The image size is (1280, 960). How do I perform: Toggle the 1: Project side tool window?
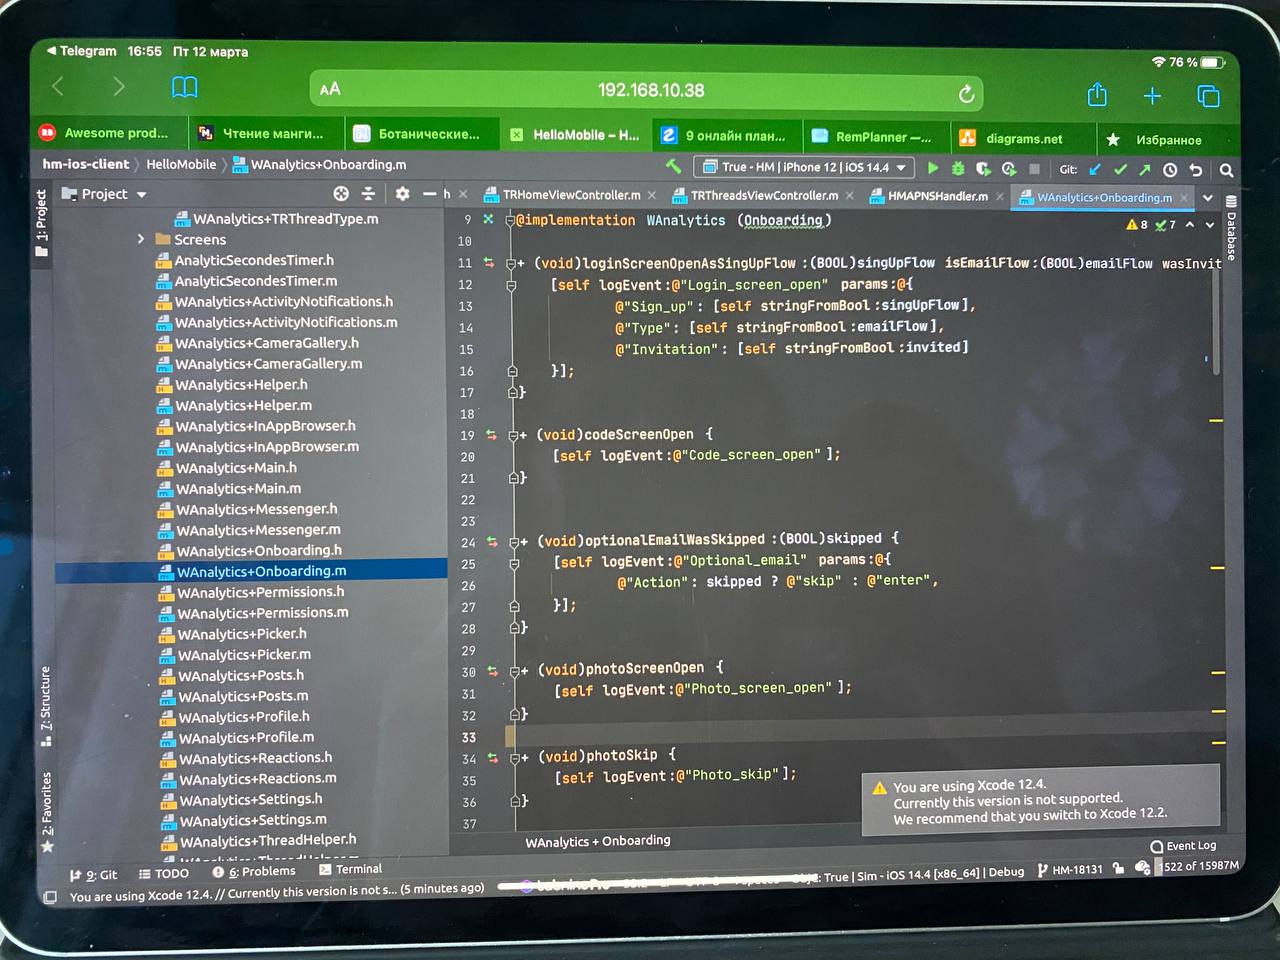(42, 222)
